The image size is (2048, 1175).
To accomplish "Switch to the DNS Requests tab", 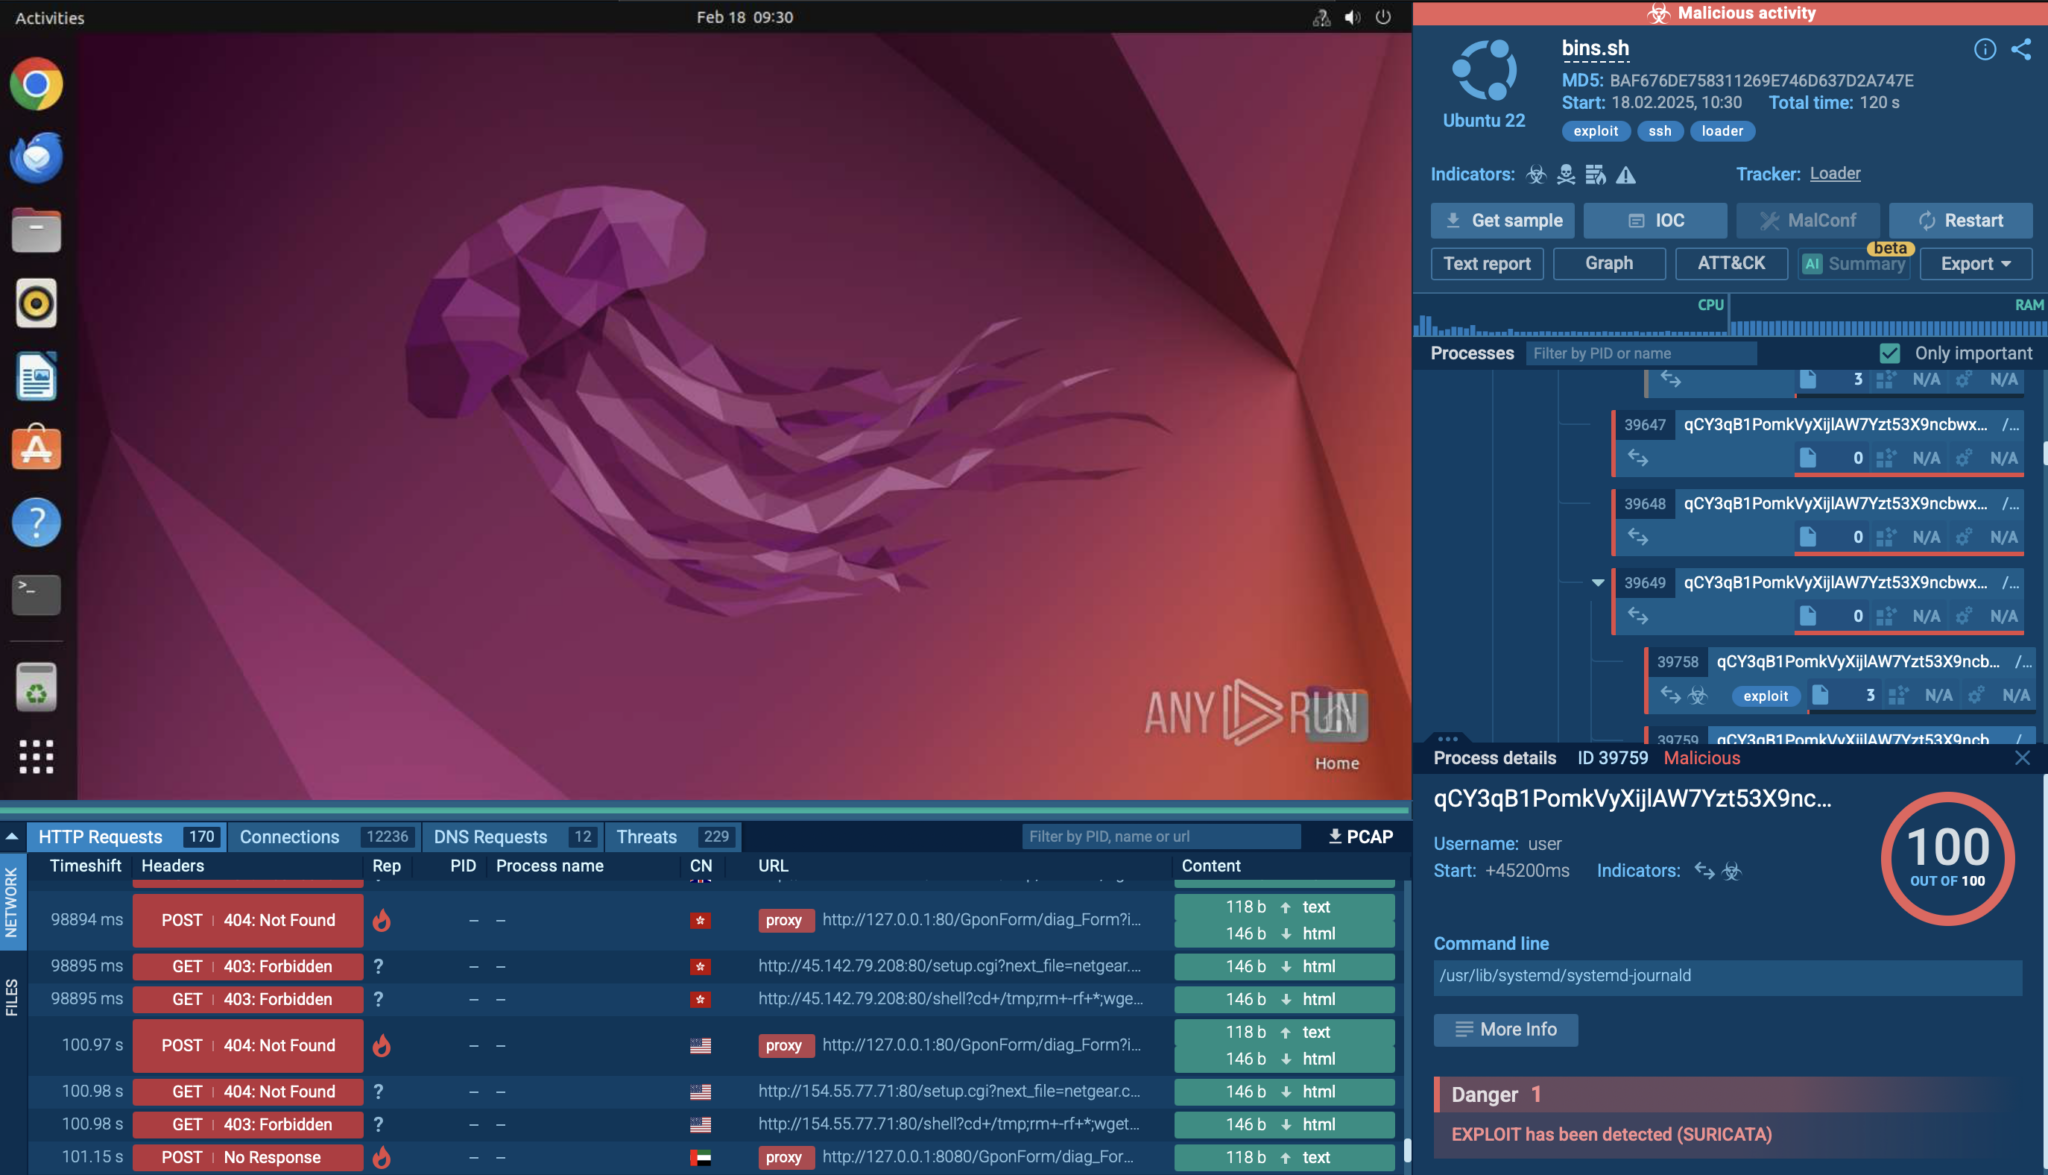I will 490,837.
